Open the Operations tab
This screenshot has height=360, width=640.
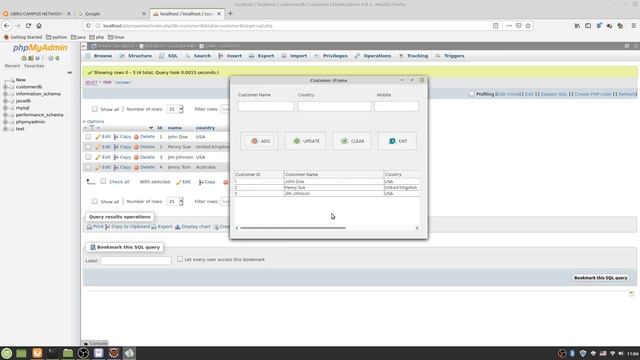[x=373, y=56]
